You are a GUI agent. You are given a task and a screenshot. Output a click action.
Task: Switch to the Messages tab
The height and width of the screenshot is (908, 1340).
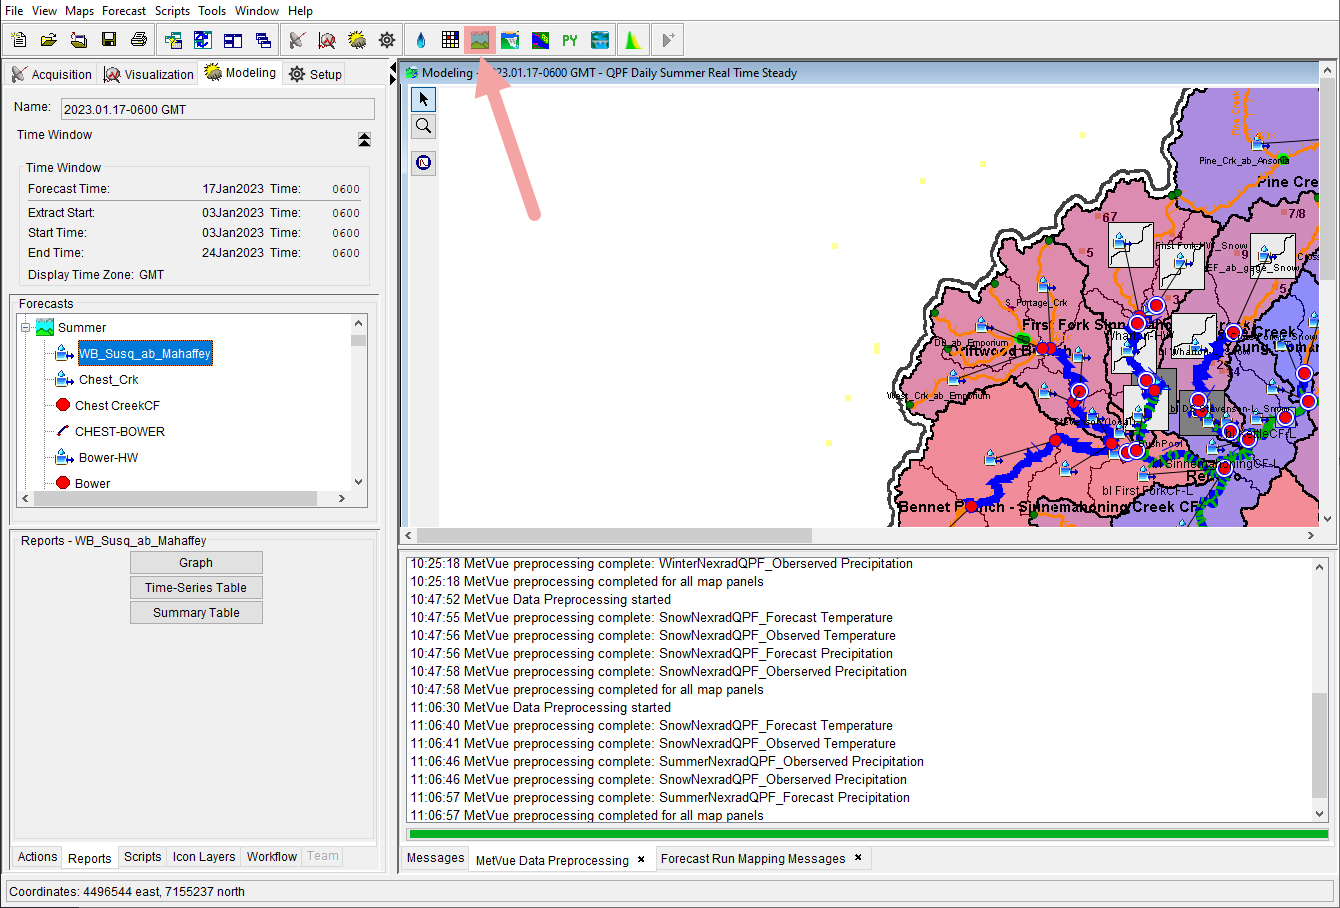[x=435, y=858]
